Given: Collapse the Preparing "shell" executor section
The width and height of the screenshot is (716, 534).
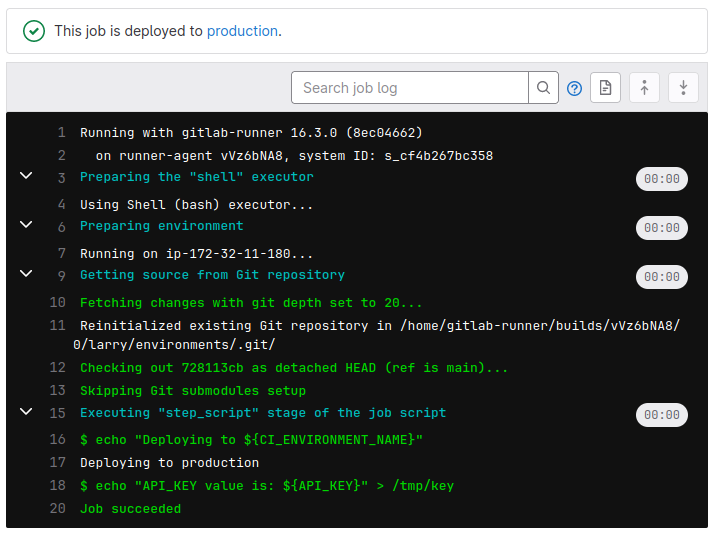Looking at the screenshot, I should [26, 176].
